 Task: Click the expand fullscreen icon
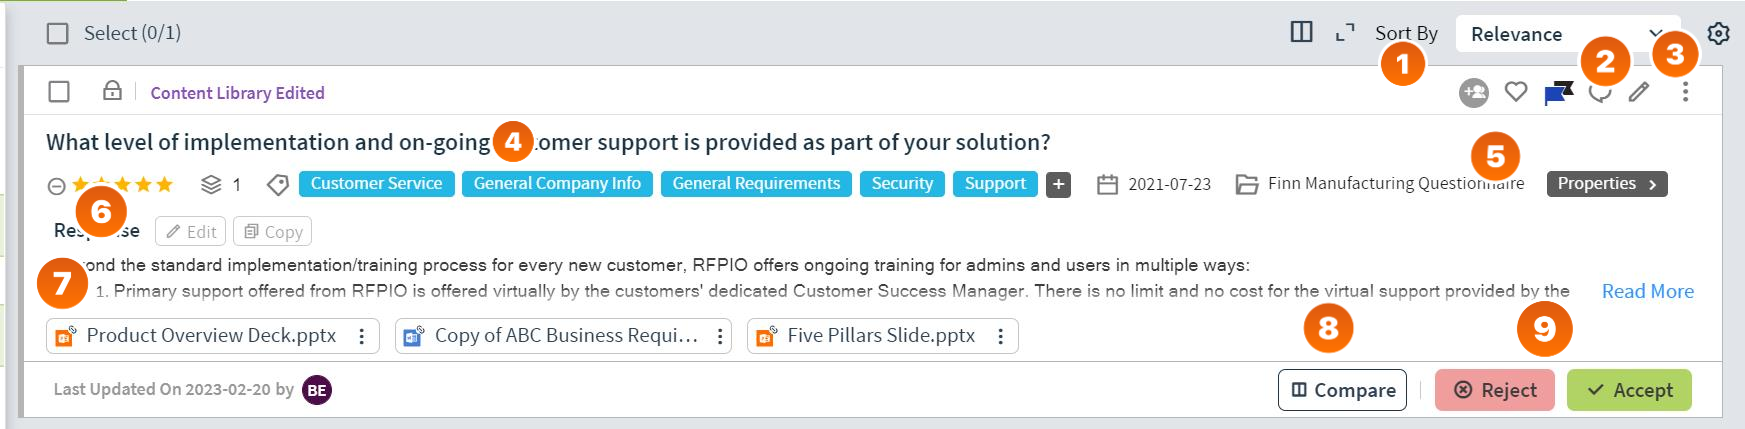coord(1345,33)
